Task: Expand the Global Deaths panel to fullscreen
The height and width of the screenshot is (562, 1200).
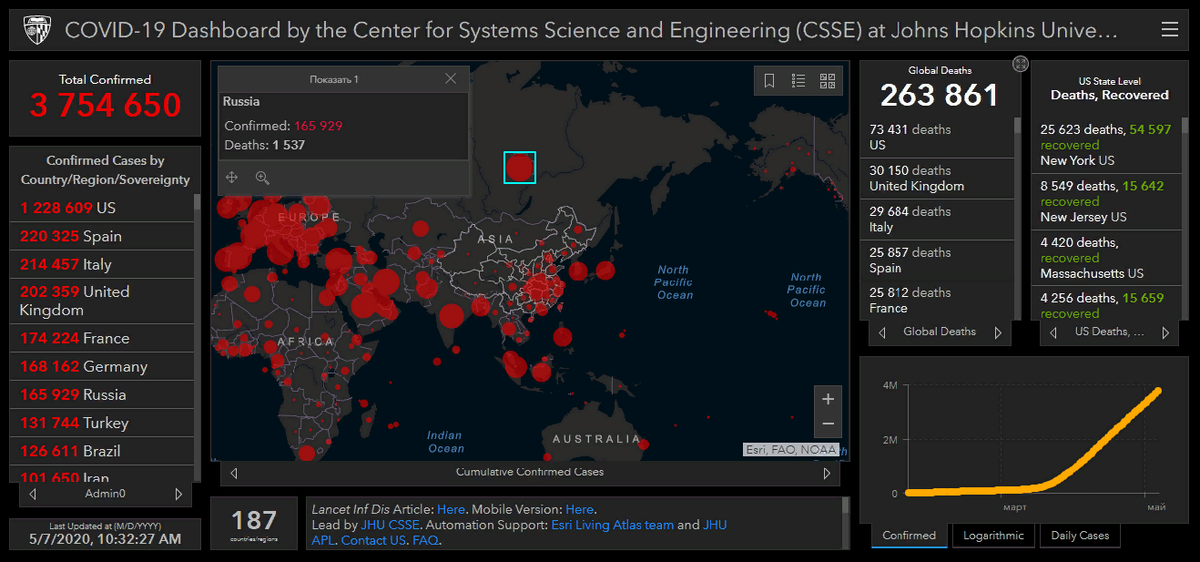Action: (x=1020, y=63)
